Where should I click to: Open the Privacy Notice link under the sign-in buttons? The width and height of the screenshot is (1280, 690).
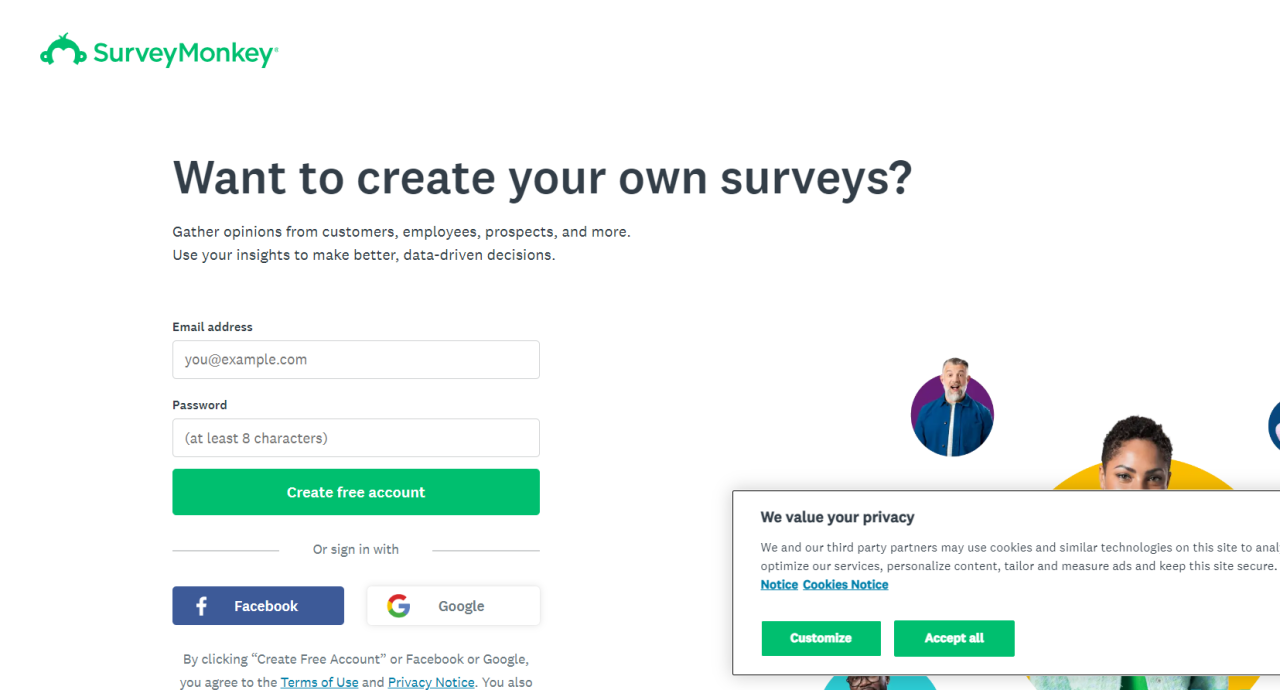[x=431, y=682]
